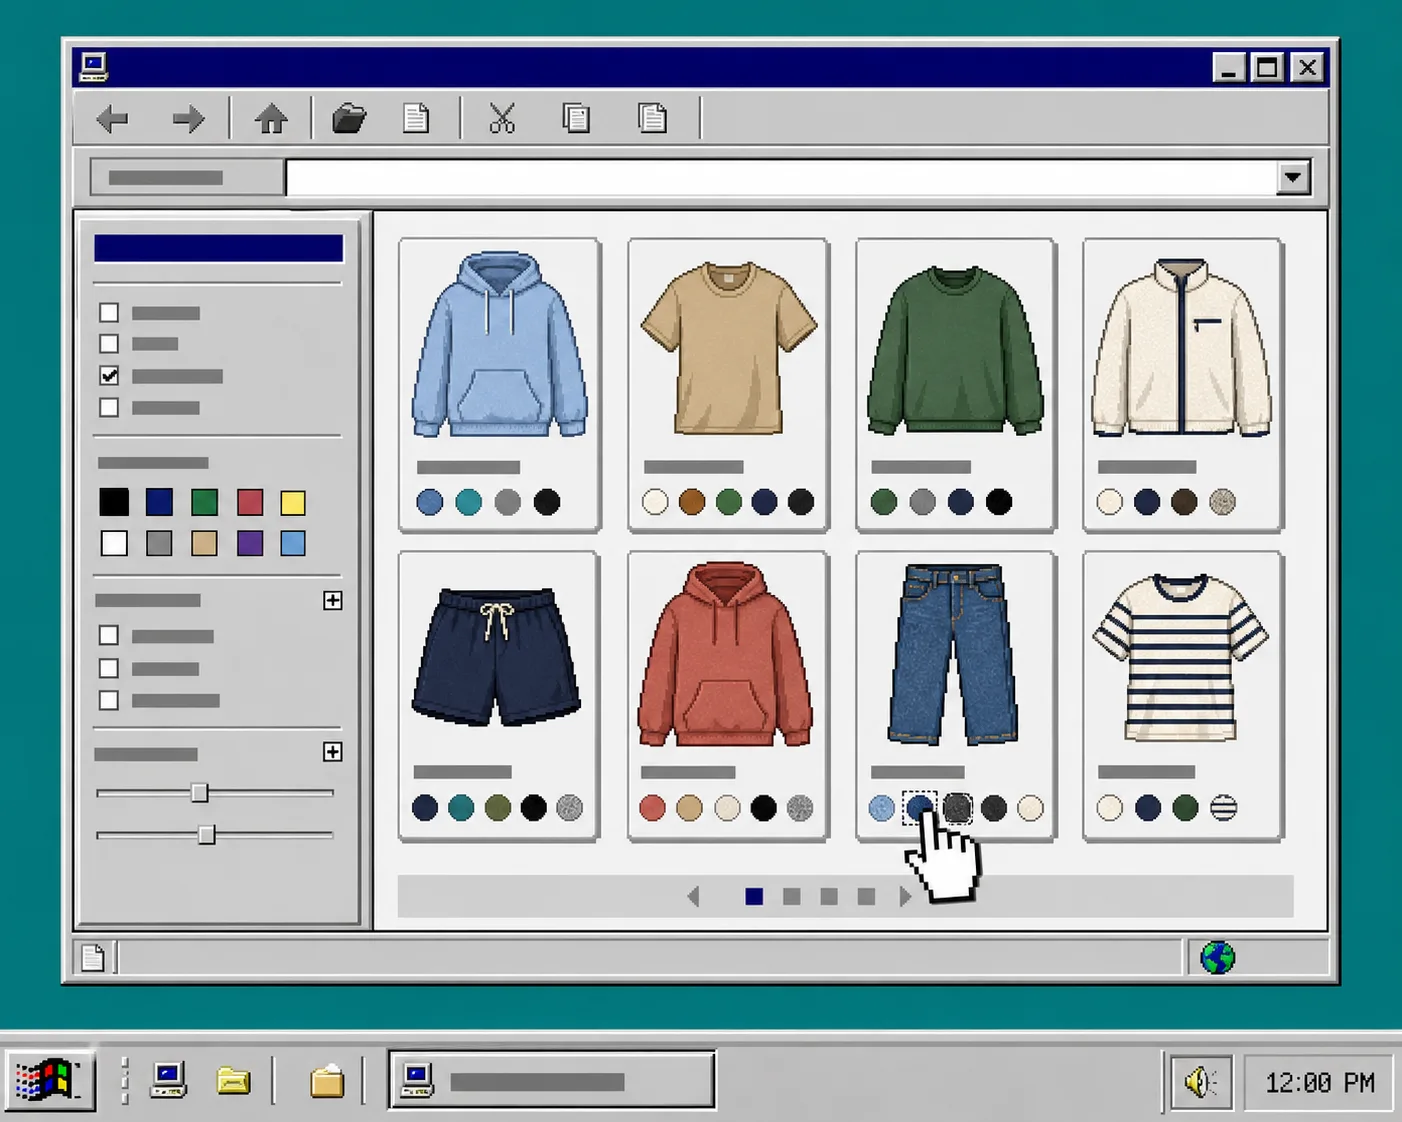The height and width of the screenshot is (1122, 1402).
Task: Check the third checkbox in the lower filter group
Action: [109, 700]
